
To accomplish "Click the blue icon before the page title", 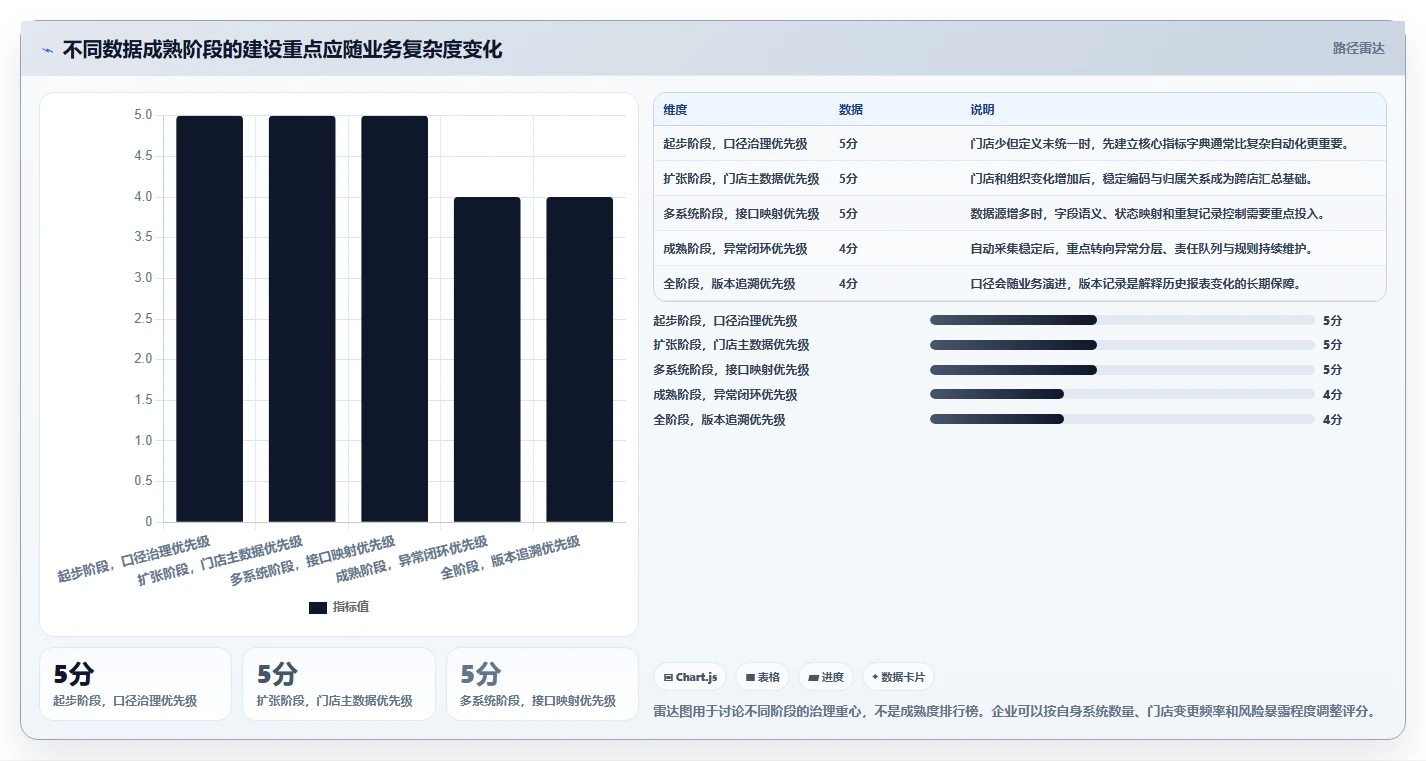I will pyautogui.click(x=48, y=50).
